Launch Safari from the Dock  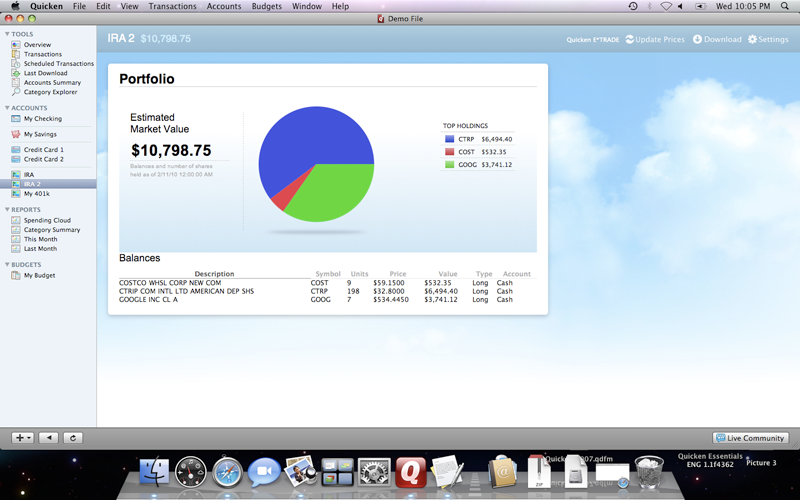click(x=227, y=472)
